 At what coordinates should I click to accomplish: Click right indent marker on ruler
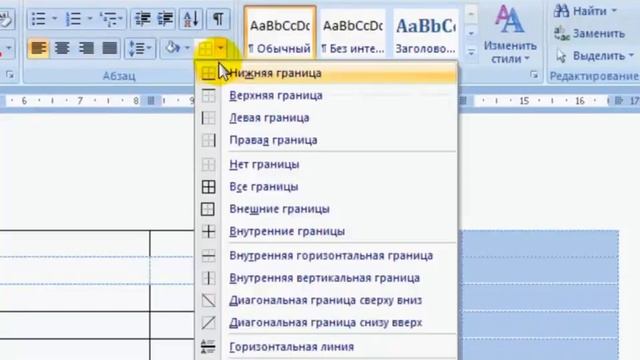coord(619,100)
